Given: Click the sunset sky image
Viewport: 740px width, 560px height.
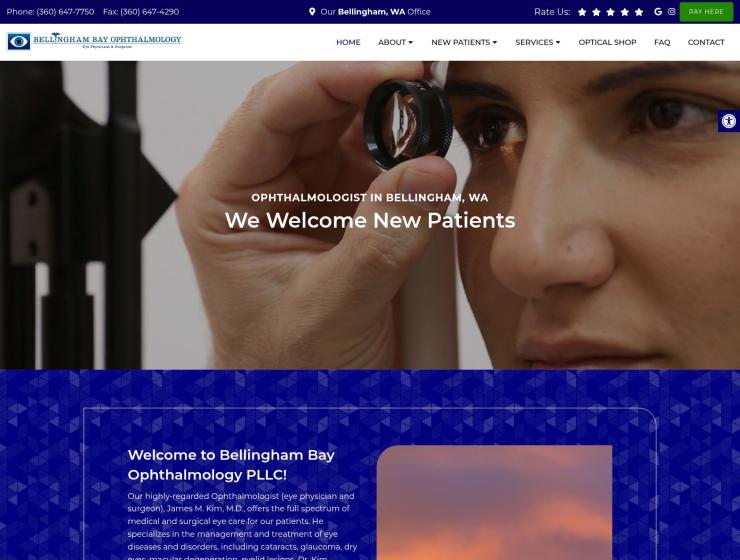Looking at the screenshot, I should pyautogui.click(x=494, y=502).
